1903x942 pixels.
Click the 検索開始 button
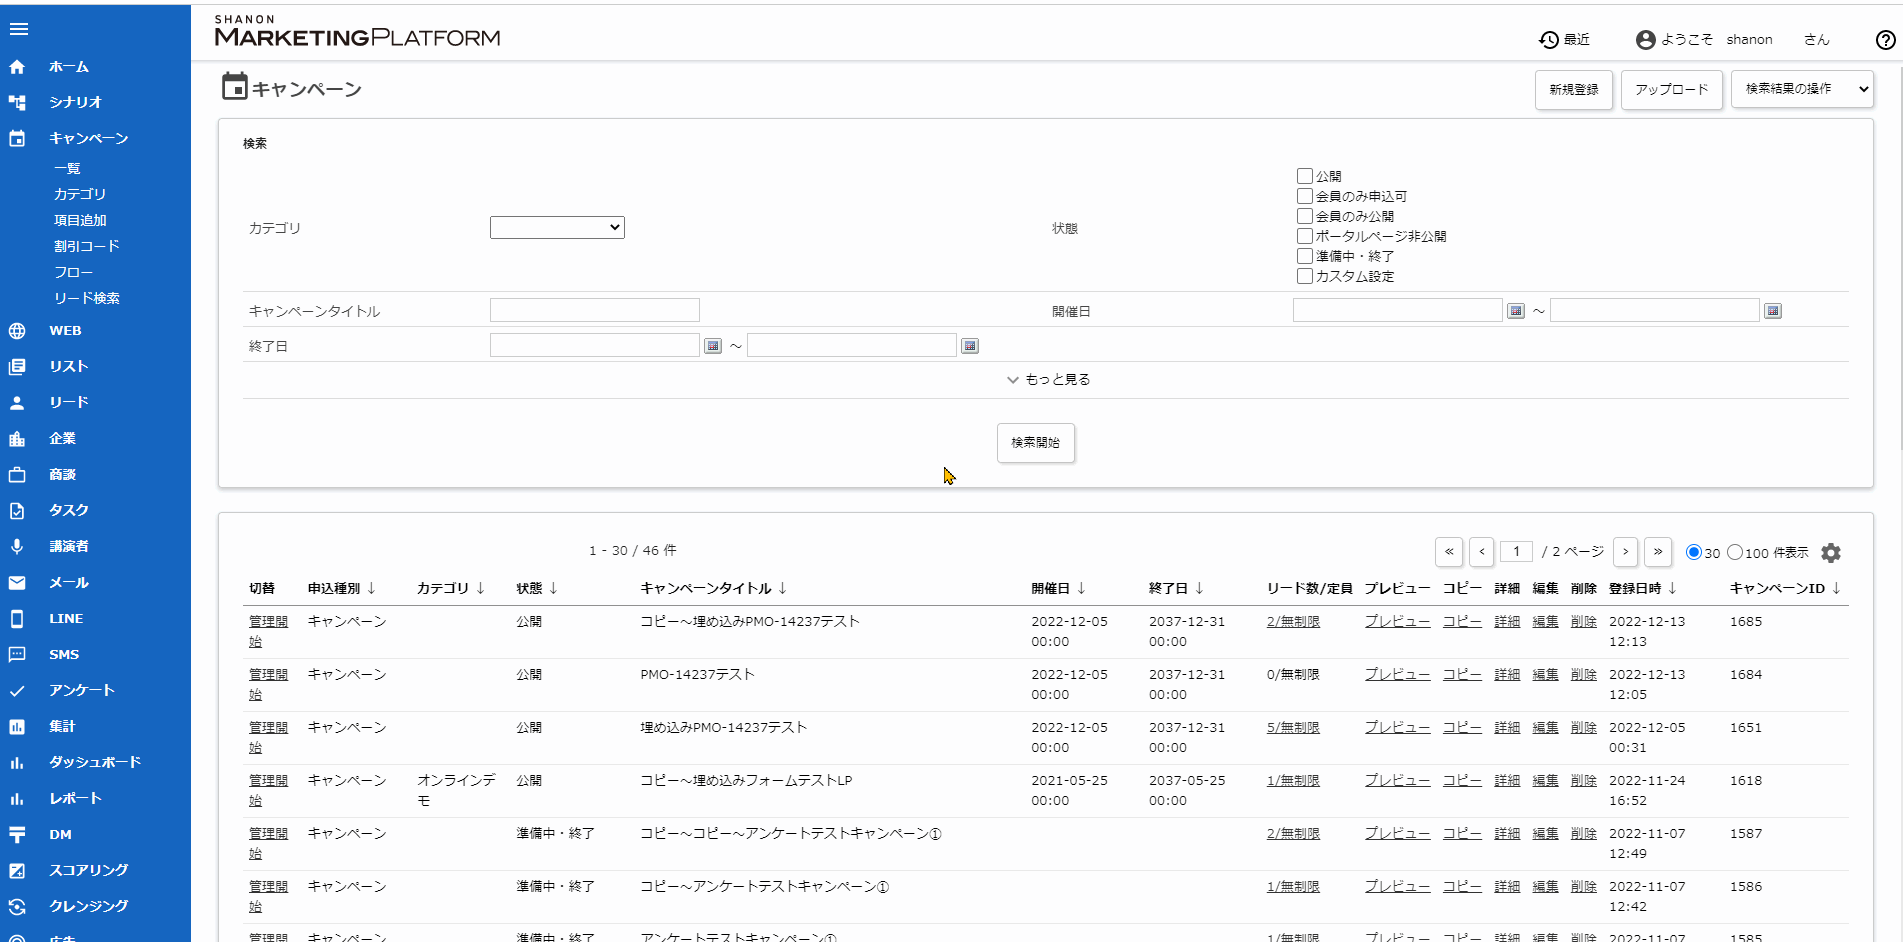[x=1036, y=443]
